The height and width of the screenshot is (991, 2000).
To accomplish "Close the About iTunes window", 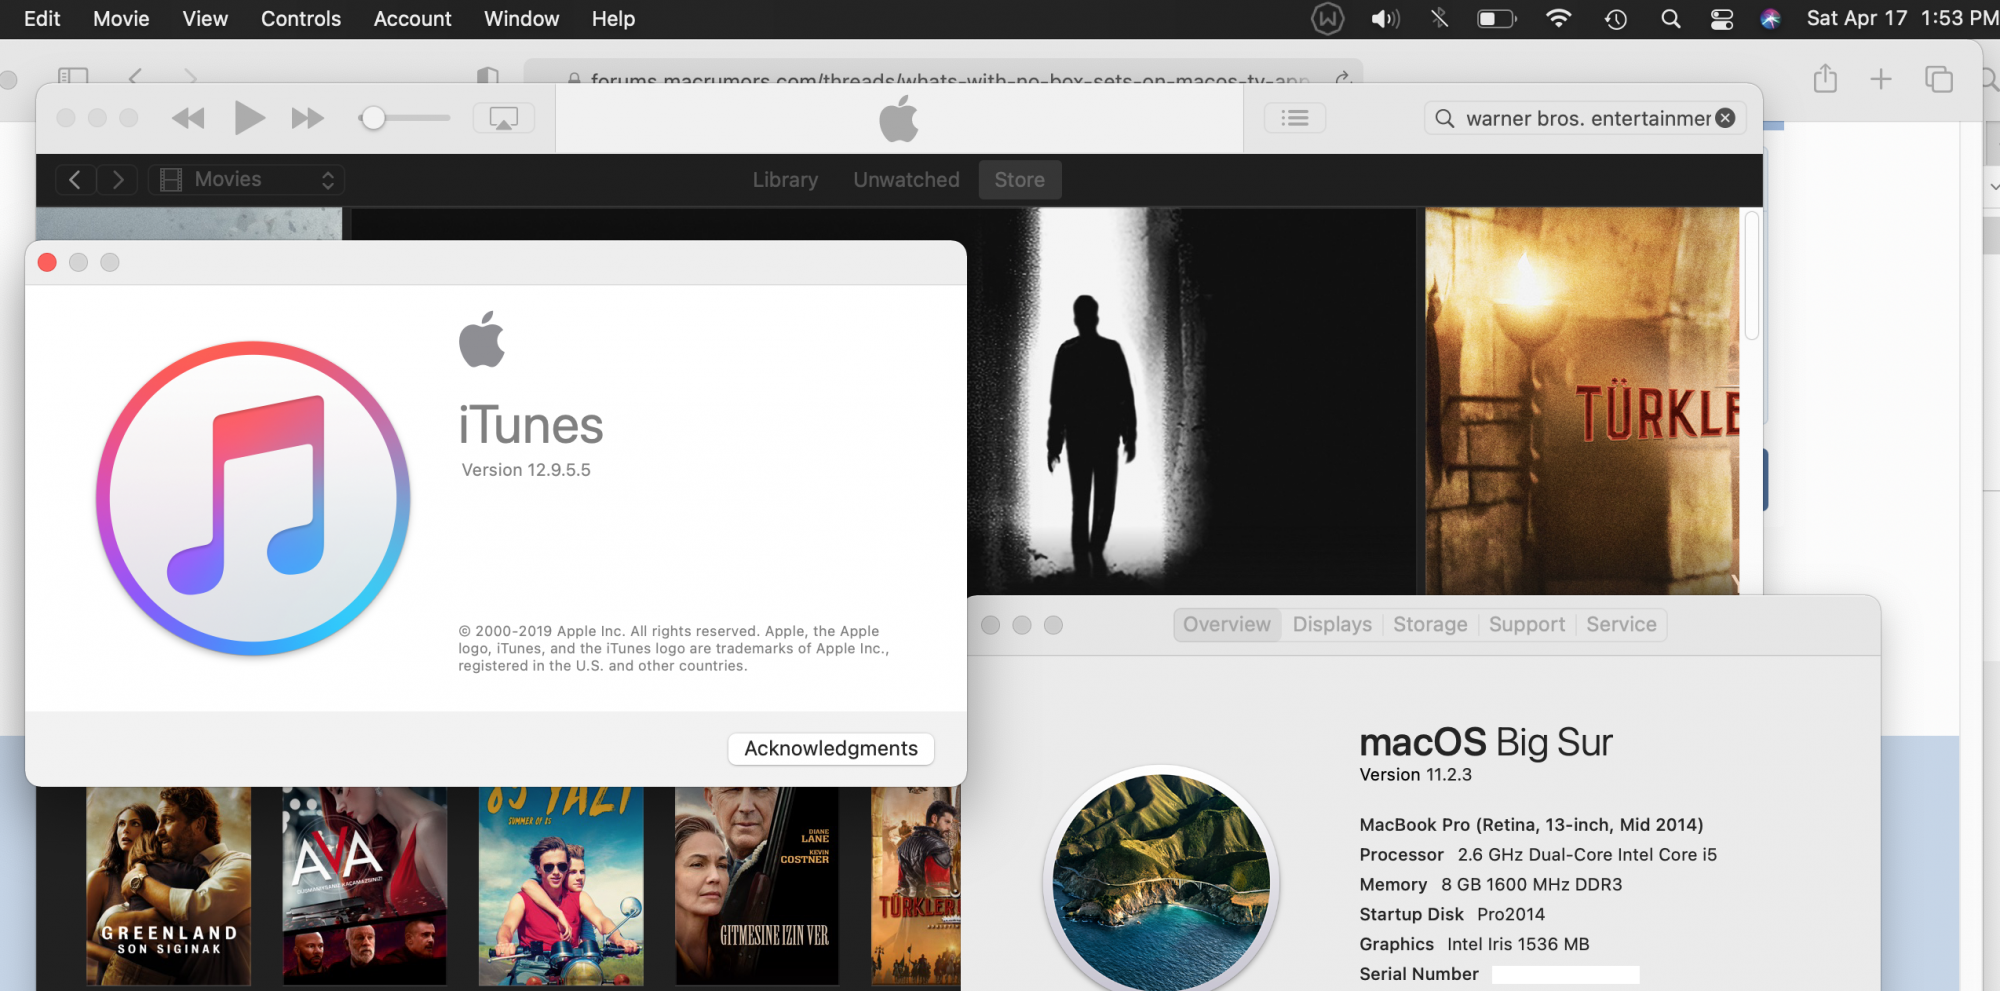I will 47,262.
